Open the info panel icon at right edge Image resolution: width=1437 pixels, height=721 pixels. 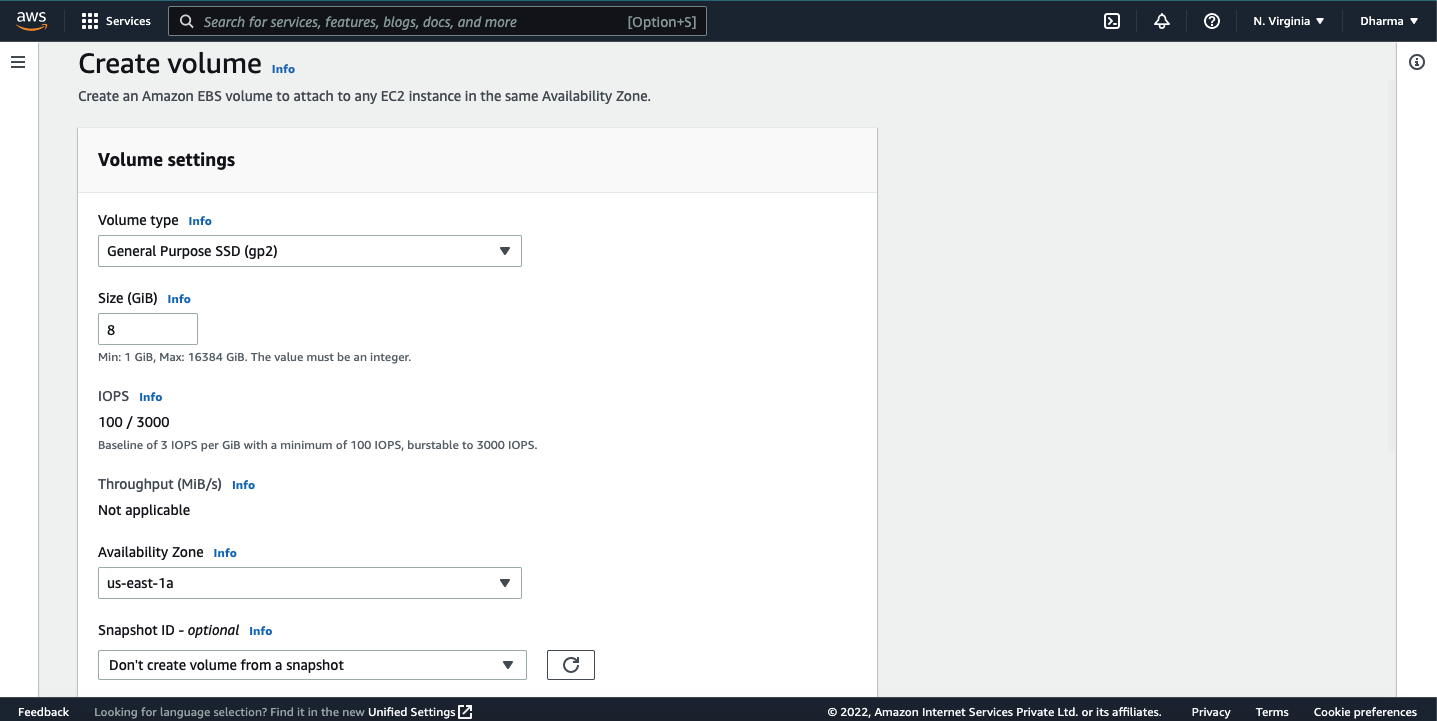1417,62
